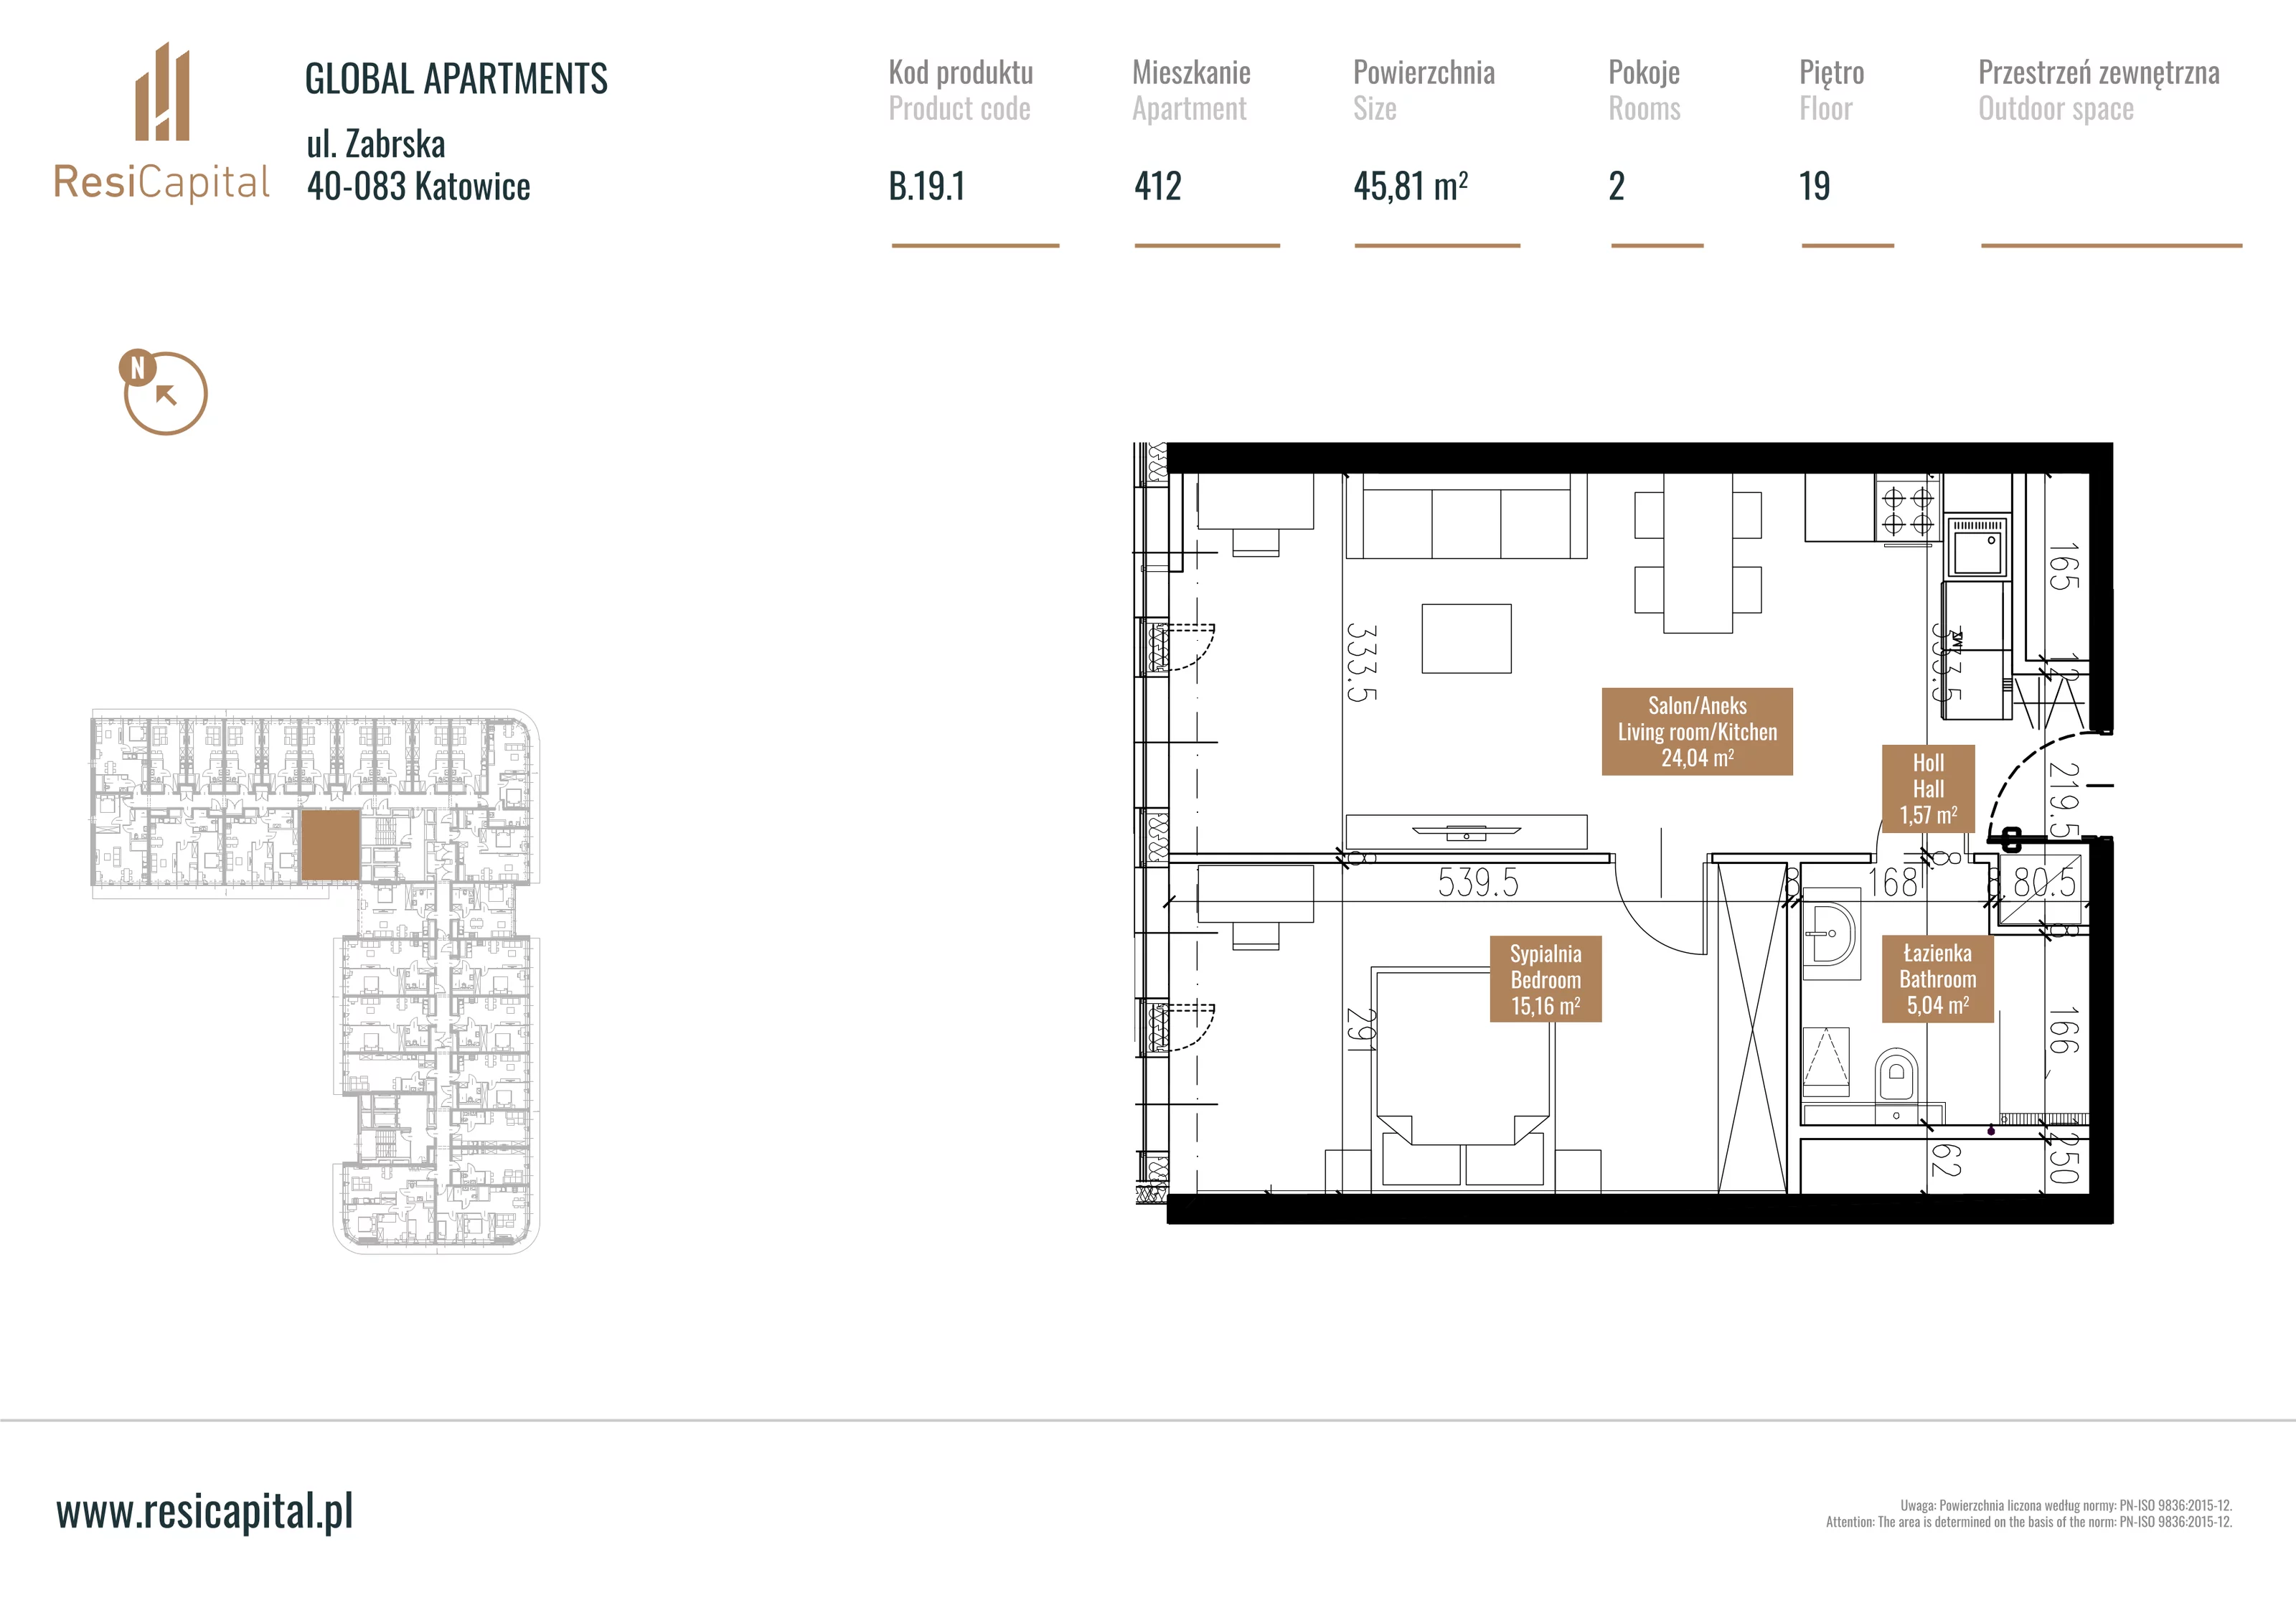The height and width of the screenshot is (1623, 2296).
Task: Click the stove burner symbol in the kitchen
Action: click(x=1907, y=511)
